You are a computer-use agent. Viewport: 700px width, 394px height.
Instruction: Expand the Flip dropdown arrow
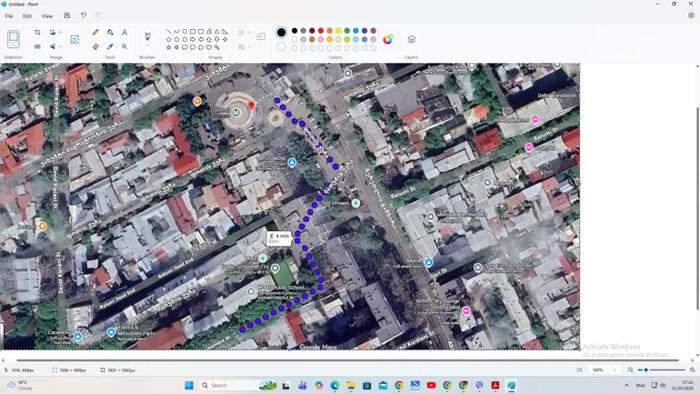[x=60, y=46]
